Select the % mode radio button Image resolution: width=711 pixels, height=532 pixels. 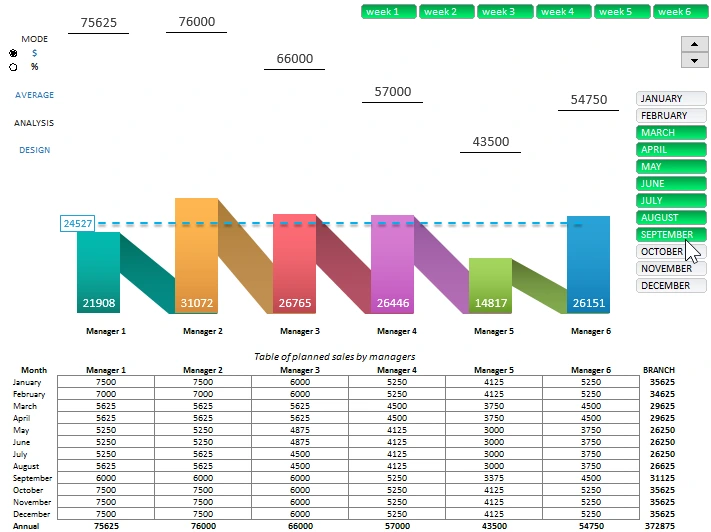[13, 67]
